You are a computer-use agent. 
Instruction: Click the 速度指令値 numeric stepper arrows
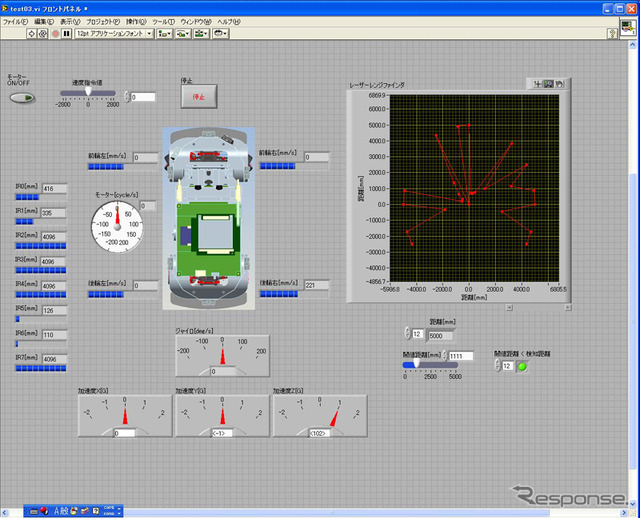pyautogui.click(x=127, y=97)
